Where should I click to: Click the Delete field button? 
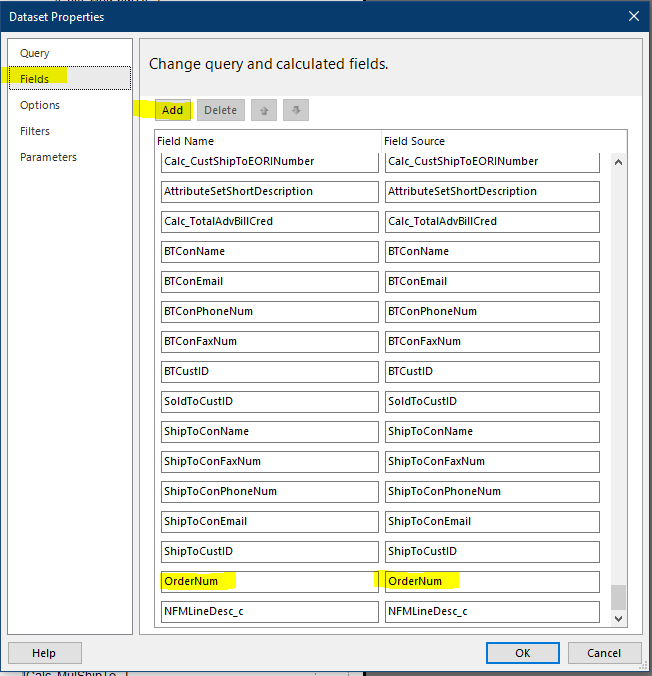(x=221, y=110)
